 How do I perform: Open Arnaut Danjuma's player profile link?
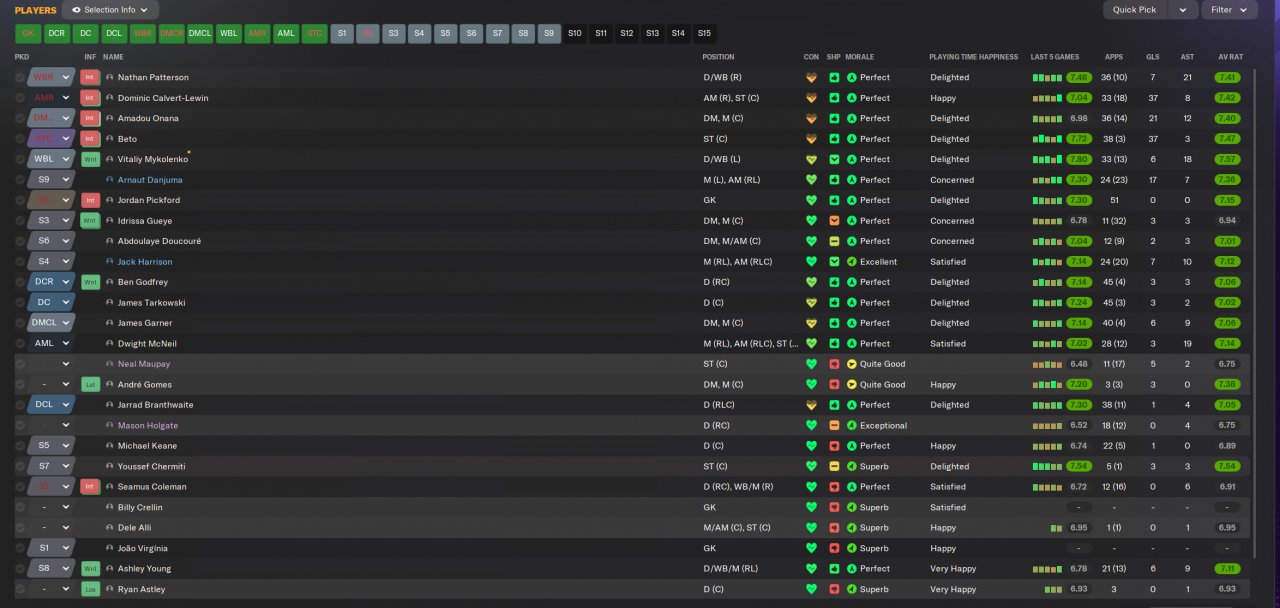click(150, 180)
